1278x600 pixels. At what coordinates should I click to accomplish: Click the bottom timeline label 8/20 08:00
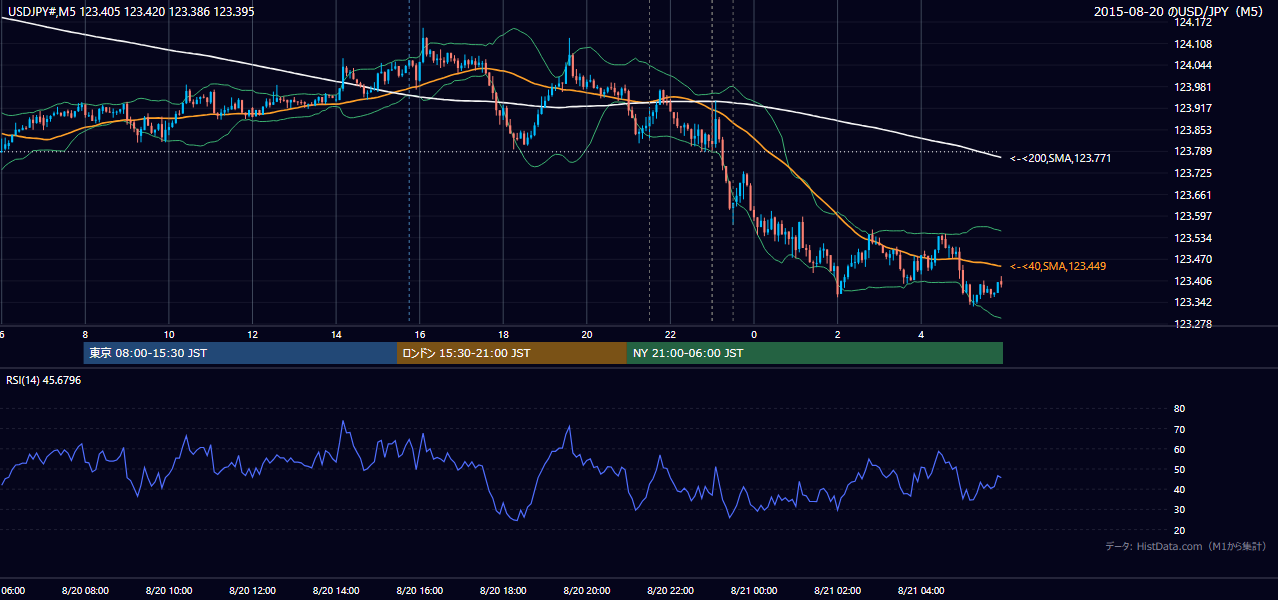pos(85,590)
